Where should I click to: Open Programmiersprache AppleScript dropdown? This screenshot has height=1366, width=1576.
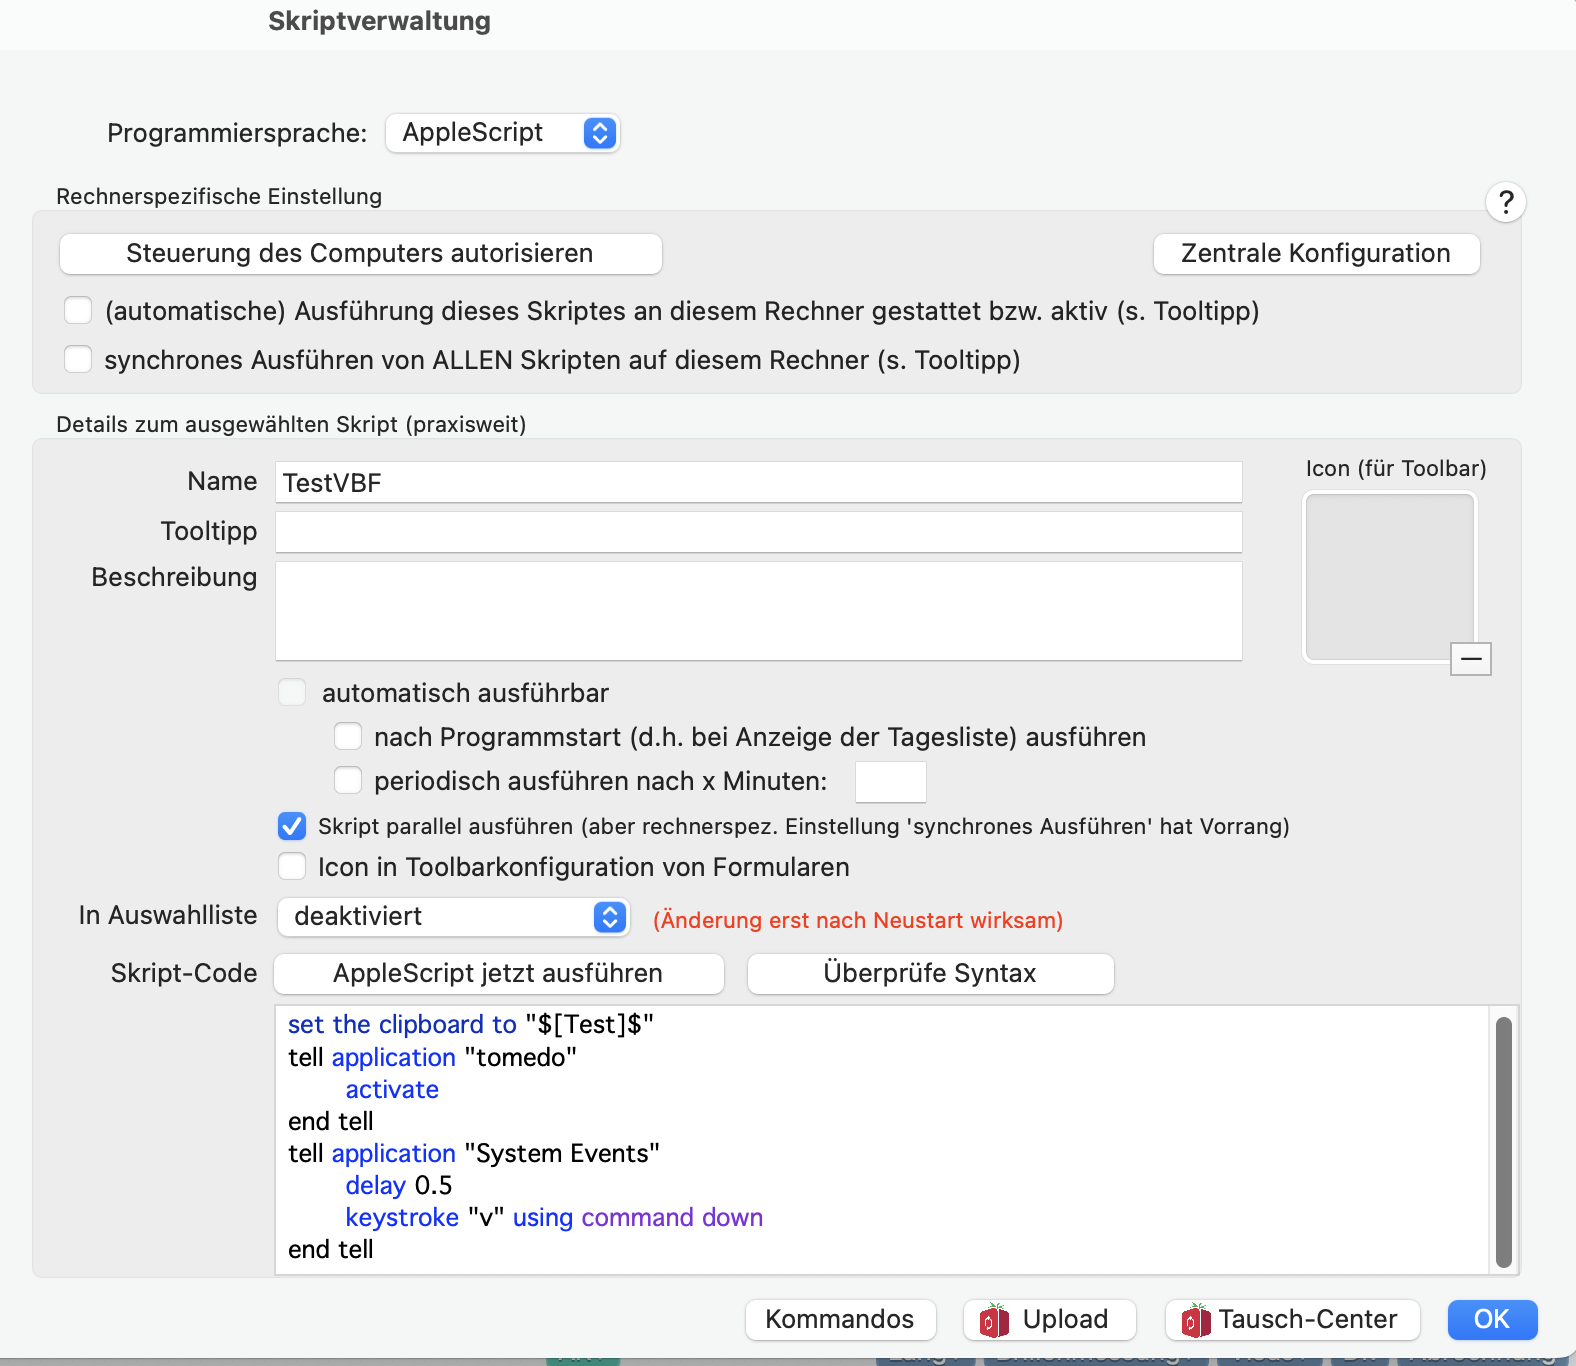(x=503, y=133)
